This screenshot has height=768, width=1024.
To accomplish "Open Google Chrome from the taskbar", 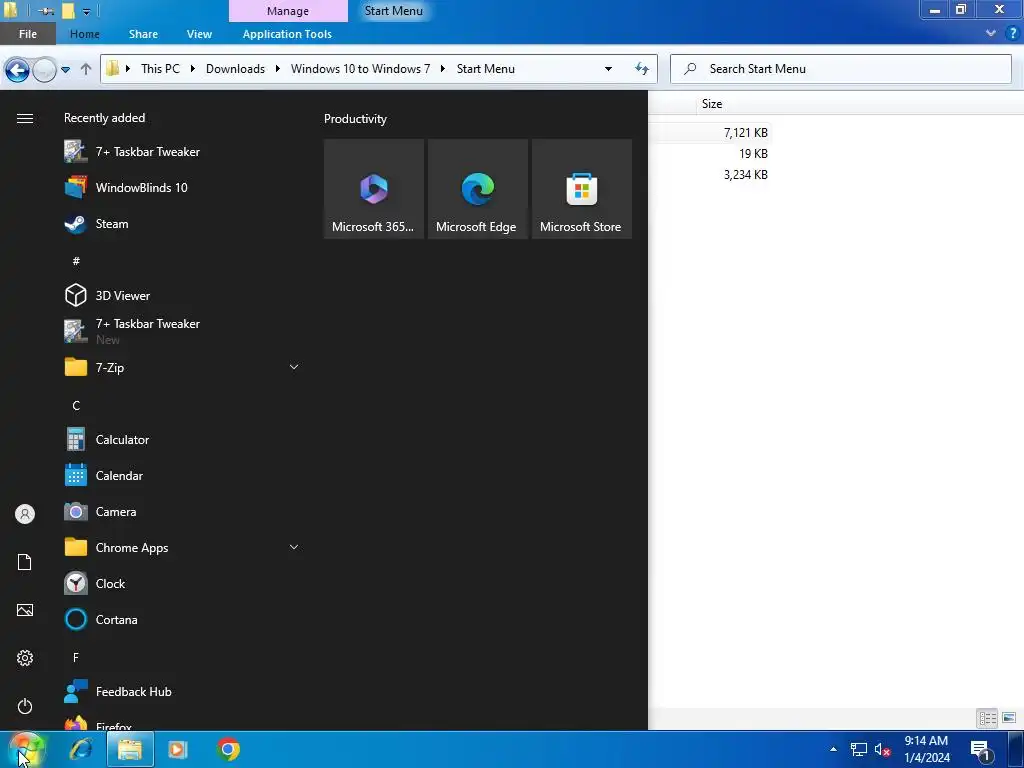I will (228, 749).
